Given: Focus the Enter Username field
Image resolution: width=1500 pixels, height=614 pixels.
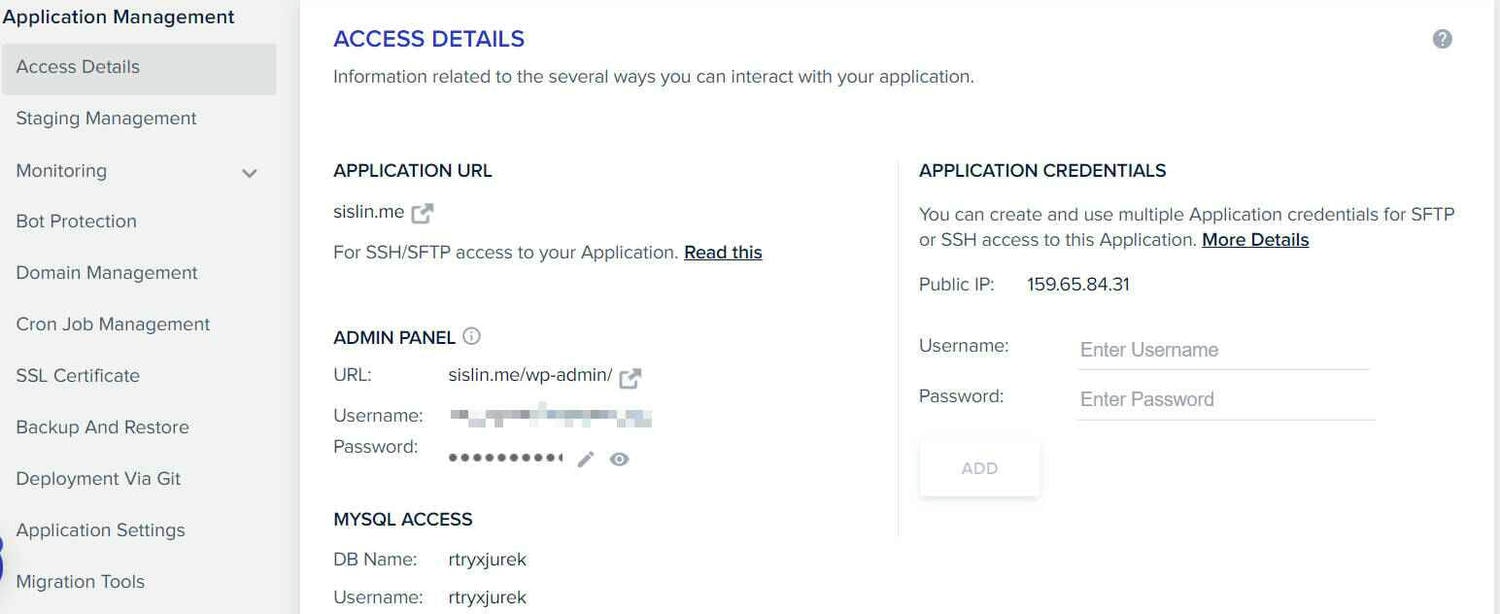Looking at the screenshot, I should pyautogui.click(x=1223, y=350).
